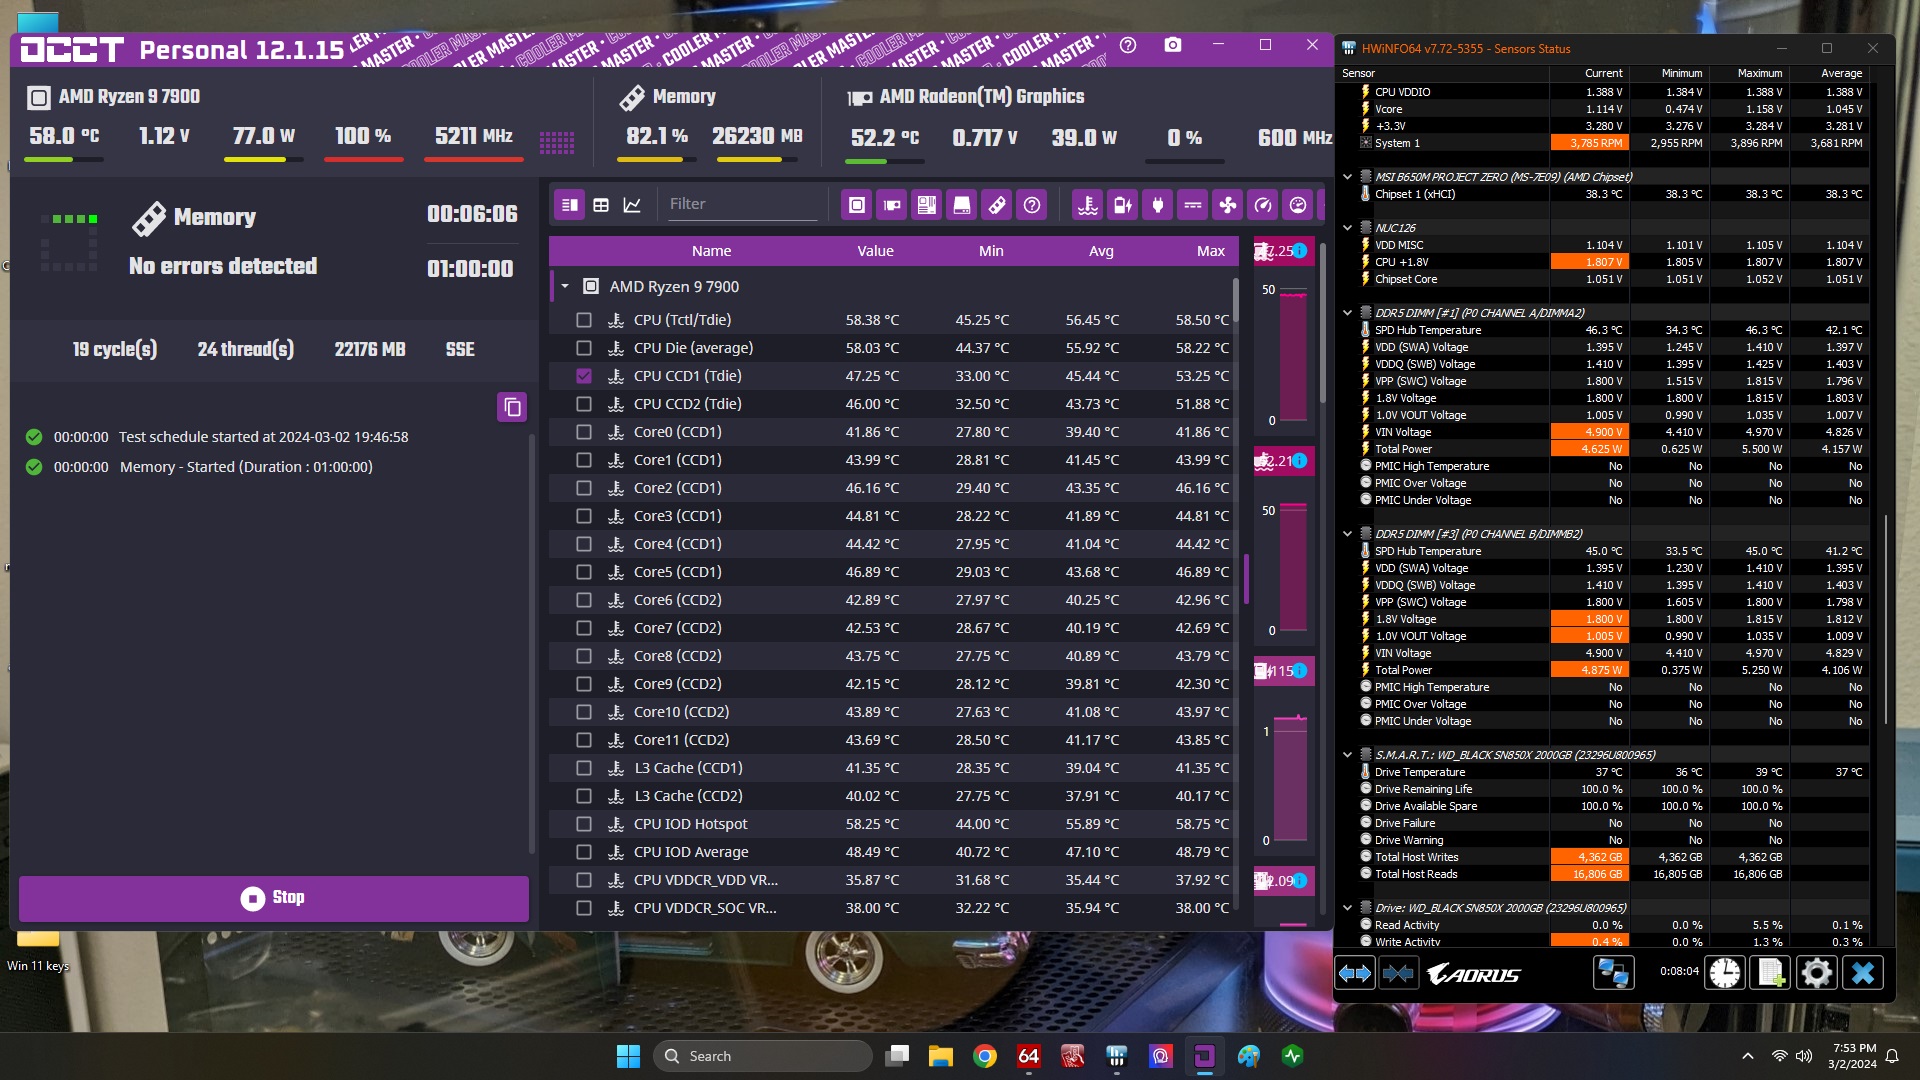Check the Core0 (CCD1) checkbox
The image size is (1920, 1080).
(x=584, y=432)
